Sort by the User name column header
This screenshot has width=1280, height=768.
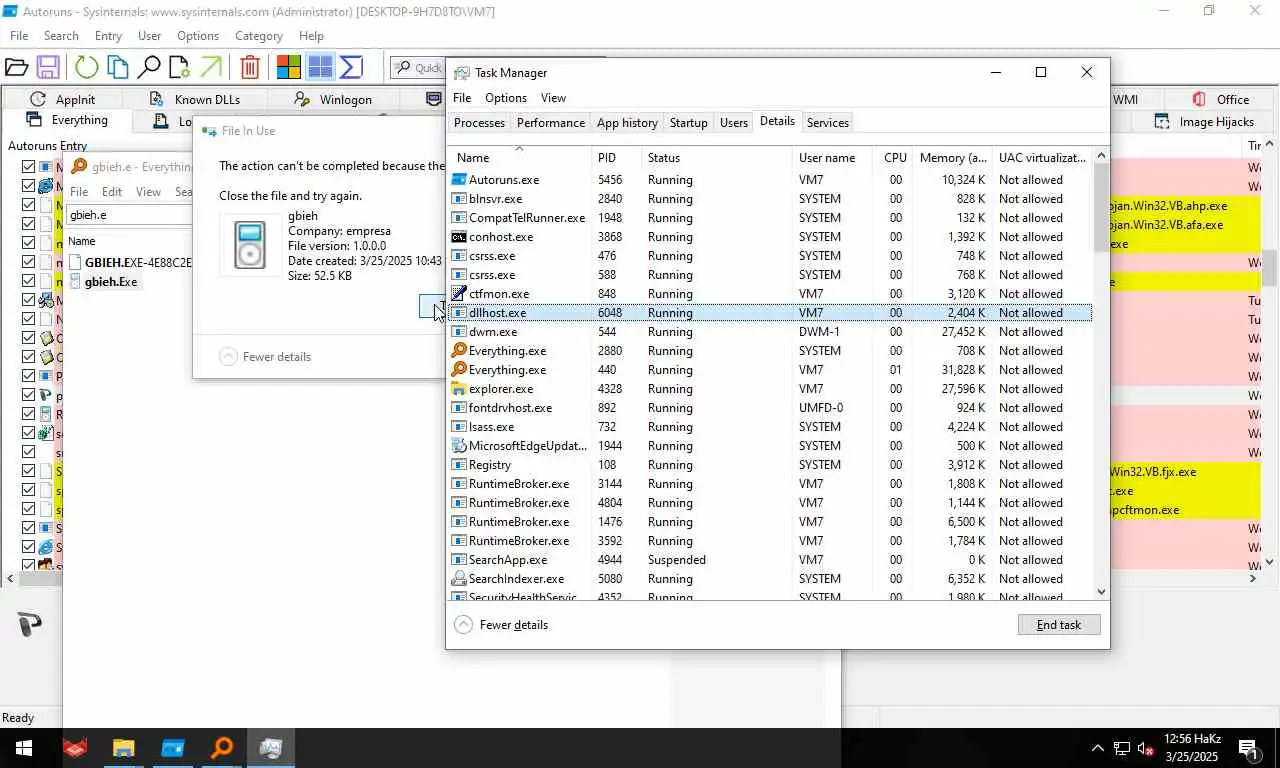coord(832,157)
